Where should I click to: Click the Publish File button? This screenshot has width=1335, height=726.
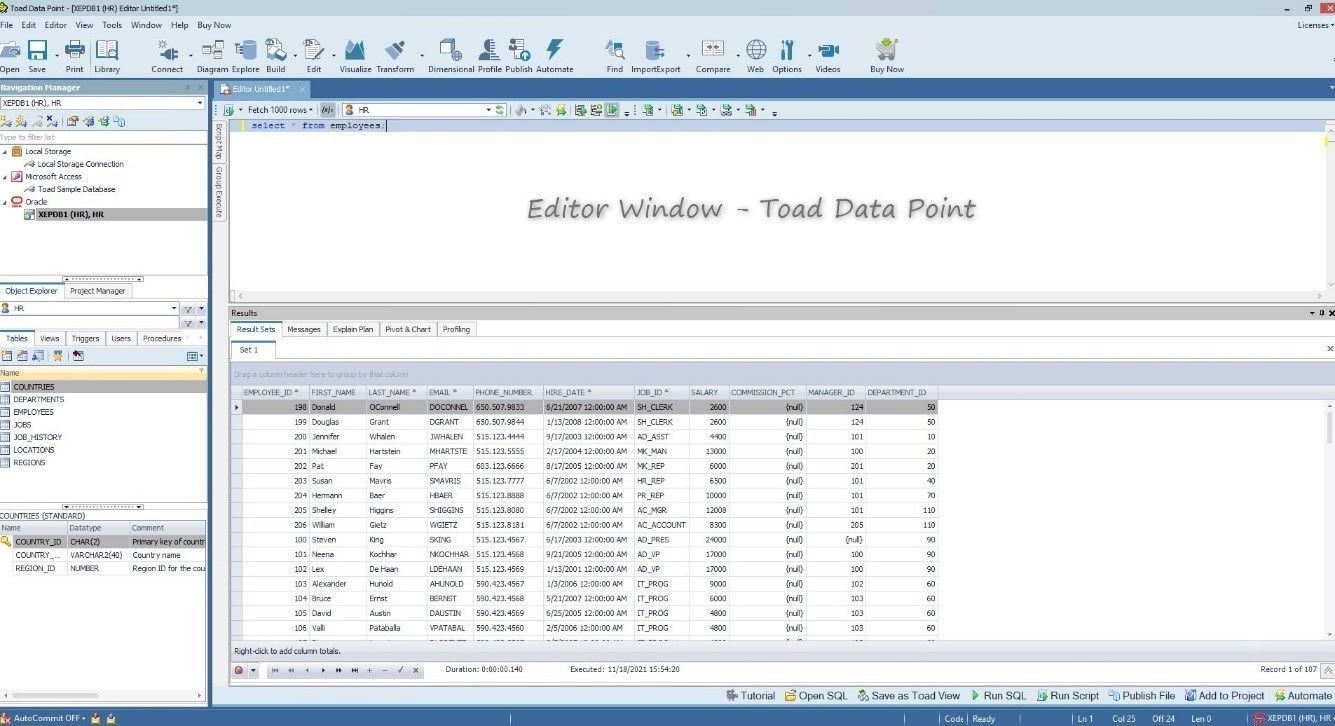[x=1141, y=696]
